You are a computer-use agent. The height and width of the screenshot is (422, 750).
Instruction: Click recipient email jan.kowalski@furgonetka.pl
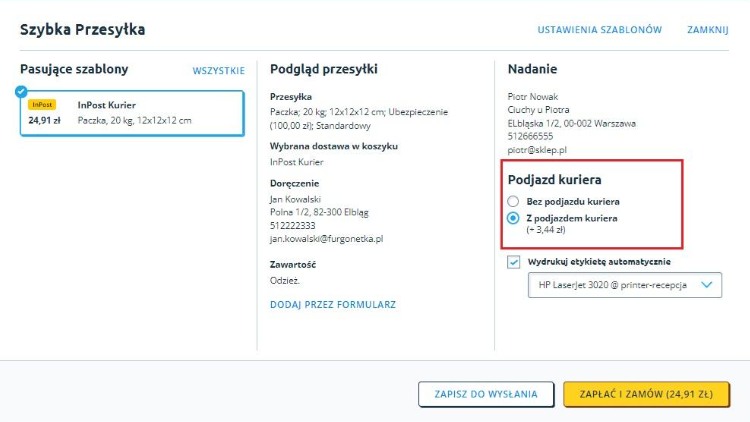point(326,239)
